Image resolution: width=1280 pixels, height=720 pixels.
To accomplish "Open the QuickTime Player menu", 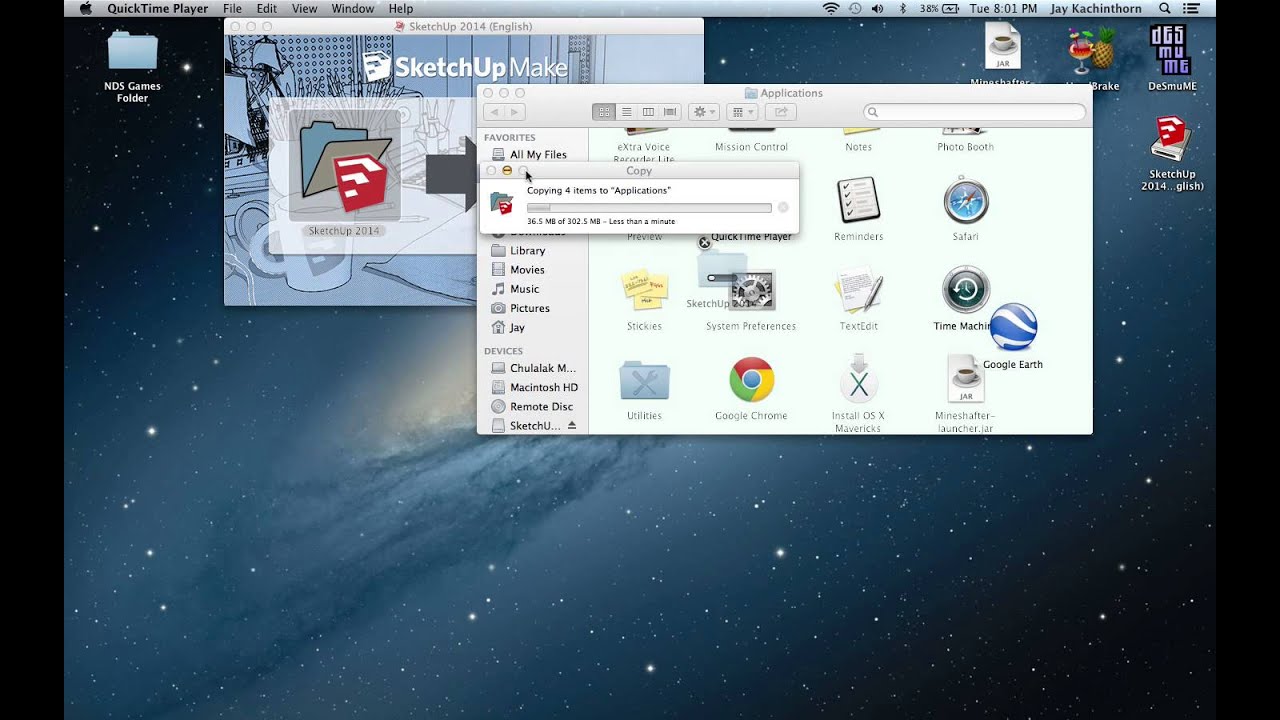I will point(158,8).
